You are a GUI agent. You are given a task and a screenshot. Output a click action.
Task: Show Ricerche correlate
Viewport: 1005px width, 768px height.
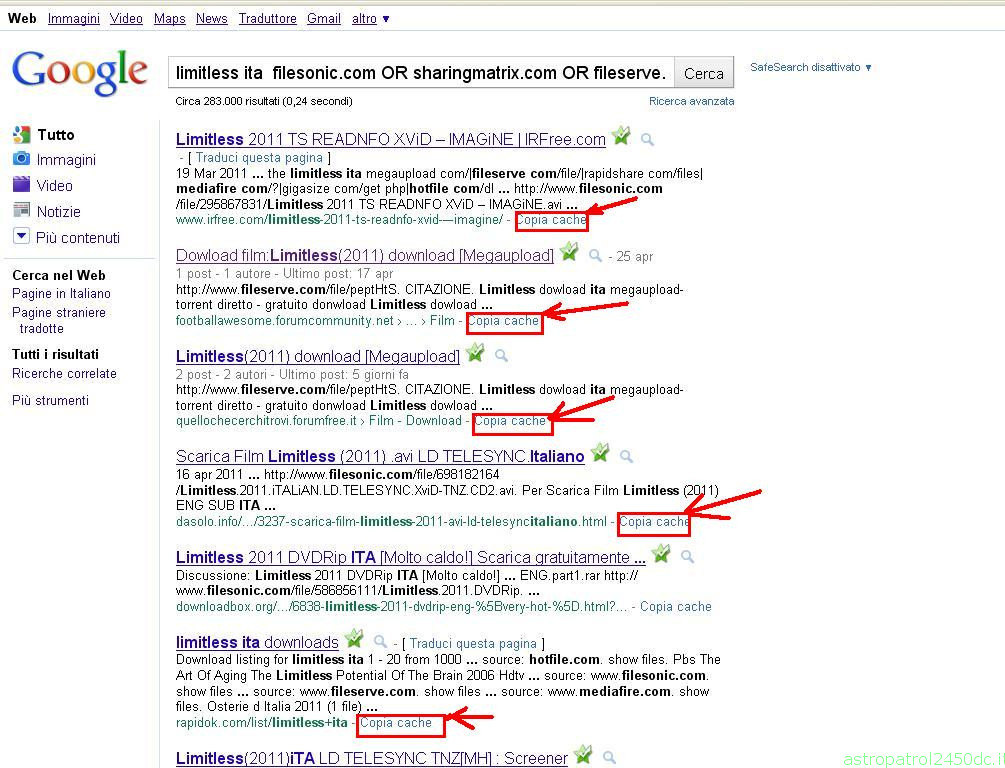(x=64, y=374)
